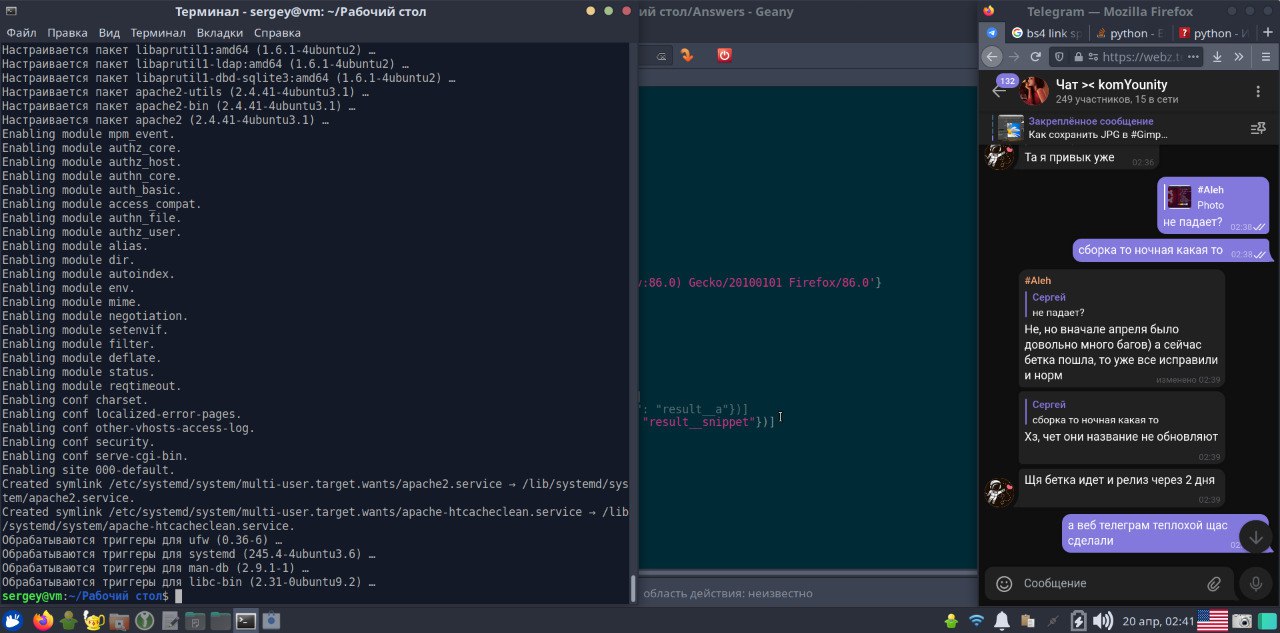Open the komYounity chat avatar
This screenshot has width=1280, height=633.
point(1034,91)
